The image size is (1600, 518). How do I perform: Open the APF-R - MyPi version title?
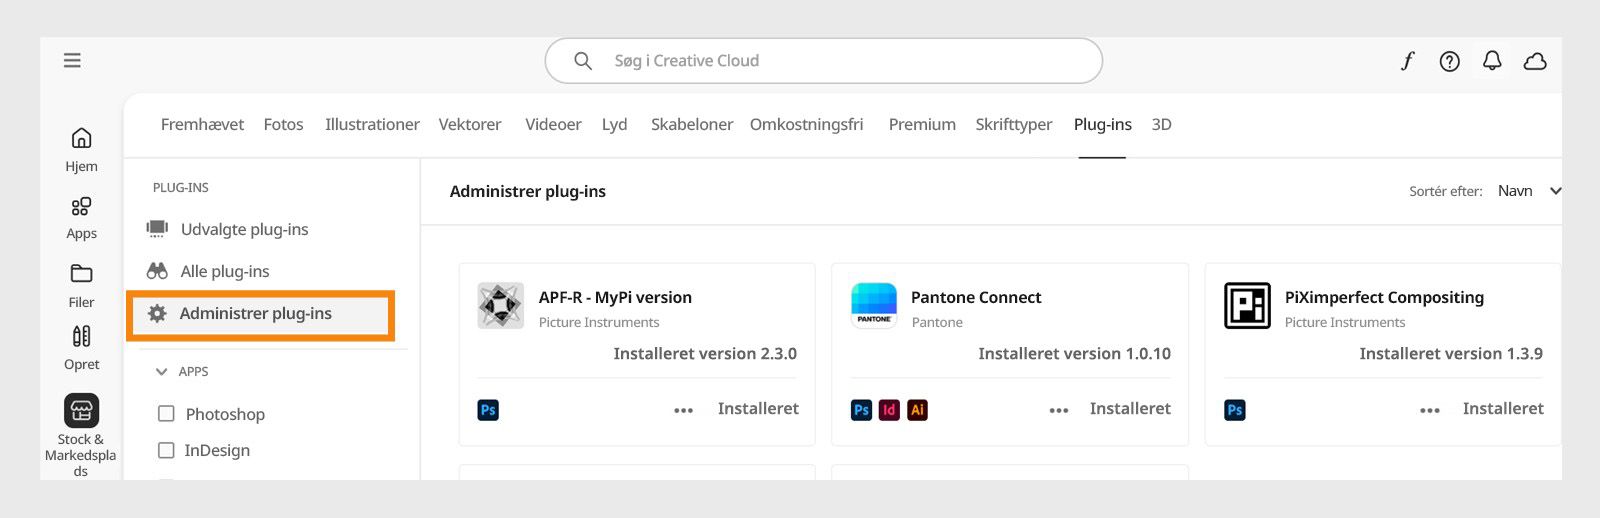pos(615,297)
